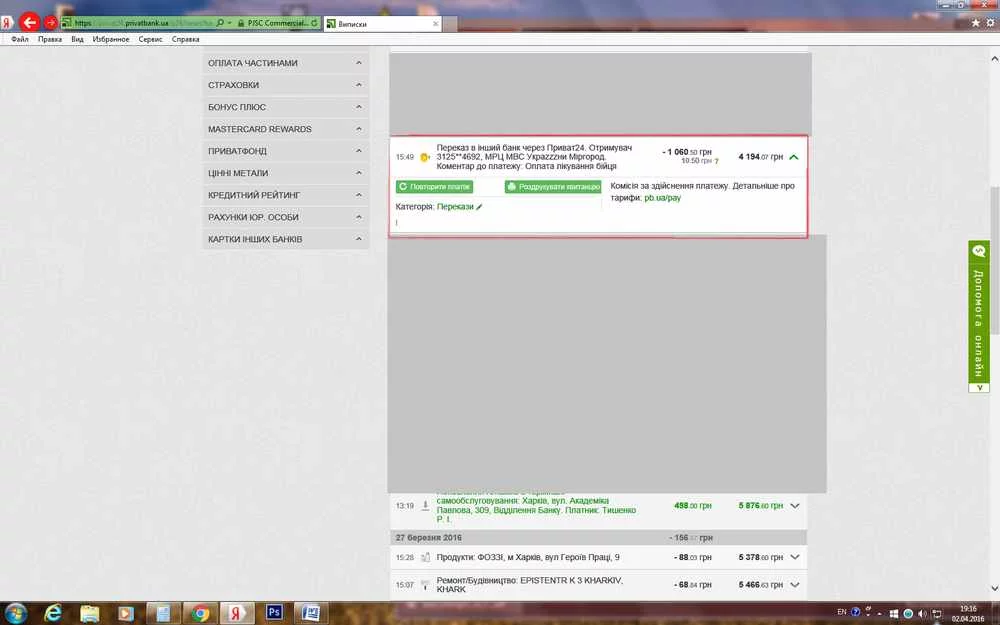Open browser favorites star

tap(976, 22)
